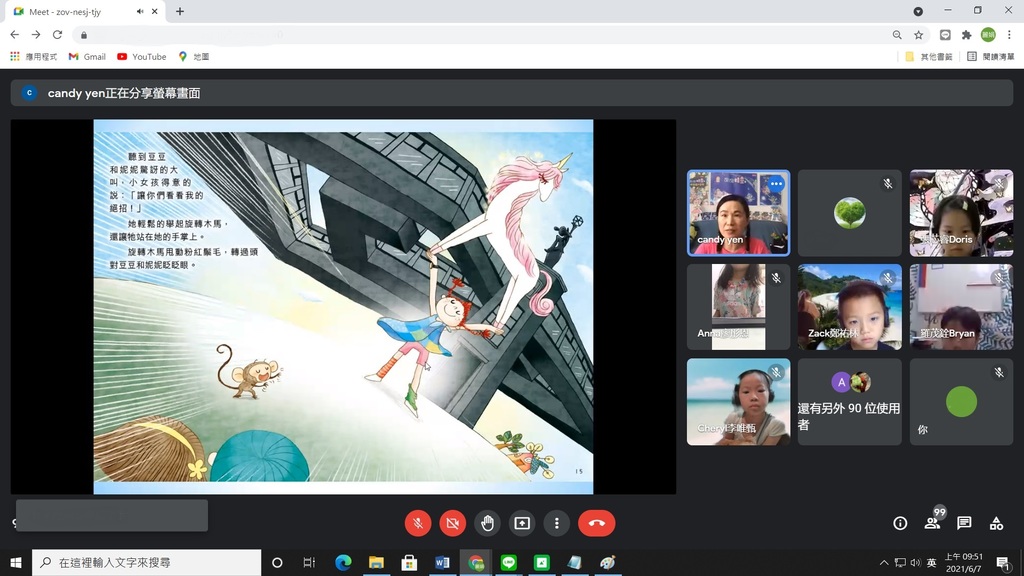
Task: Unmute the microphone in Meet controls
Action: (418, 523)
